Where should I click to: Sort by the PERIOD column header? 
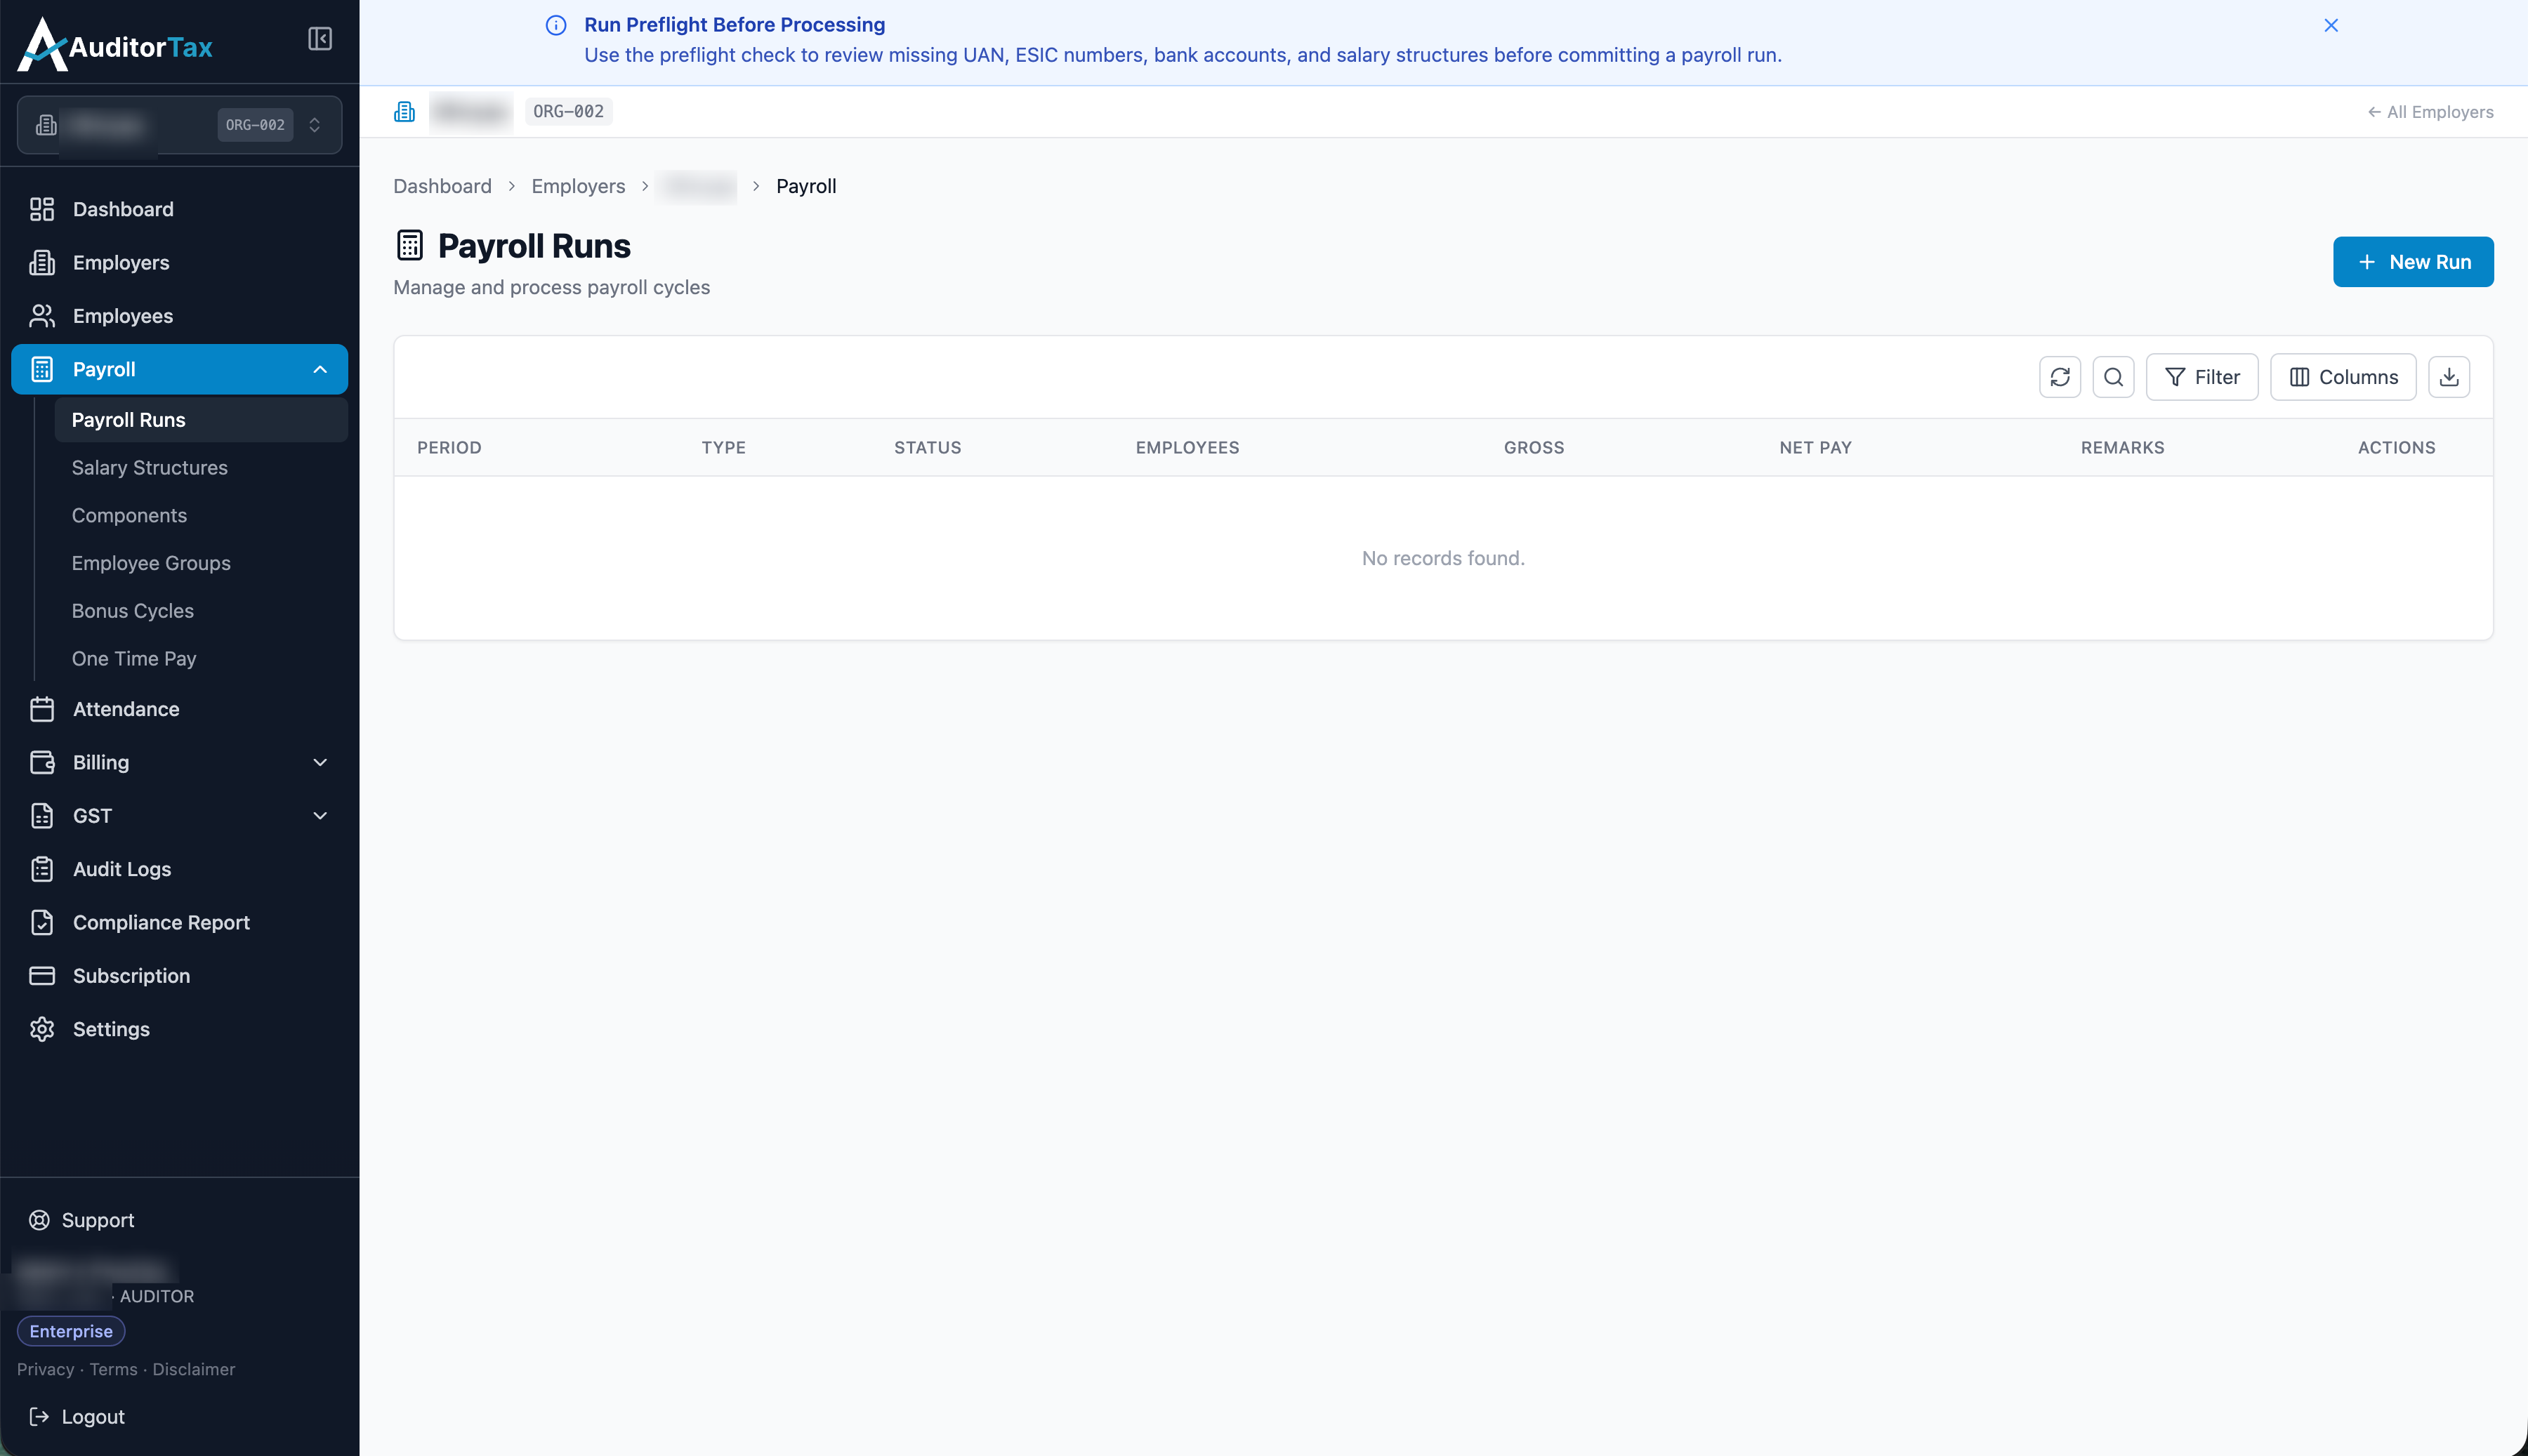coord(449,448)
